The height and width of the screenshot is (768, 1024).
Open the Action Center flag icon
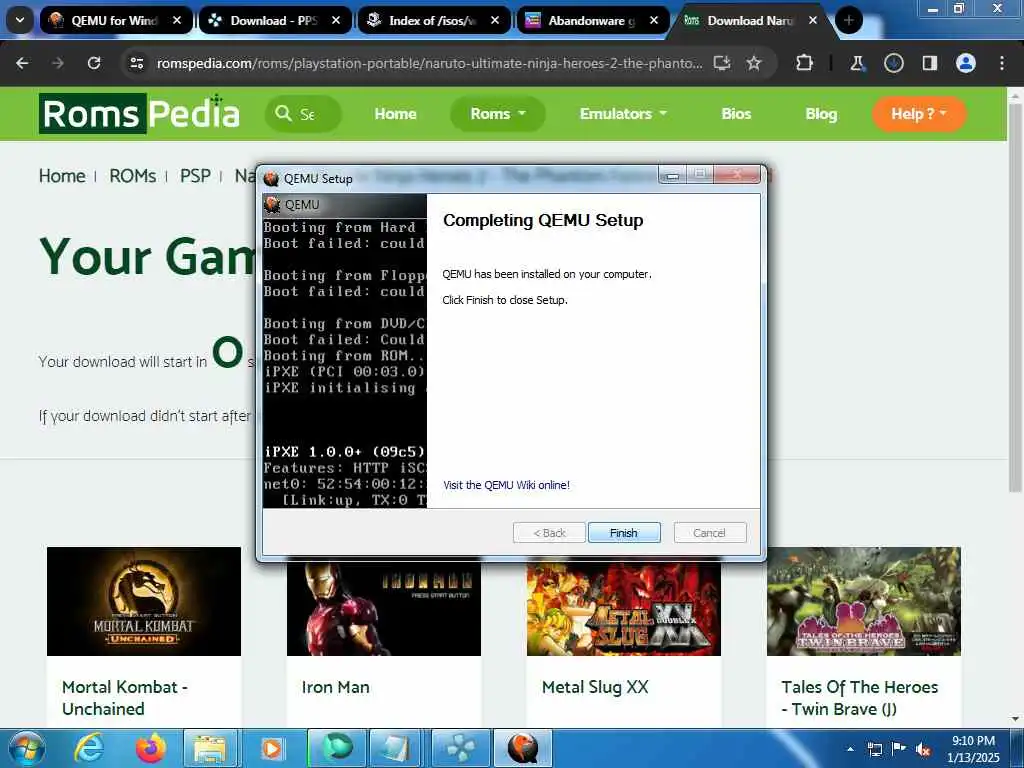899,749
